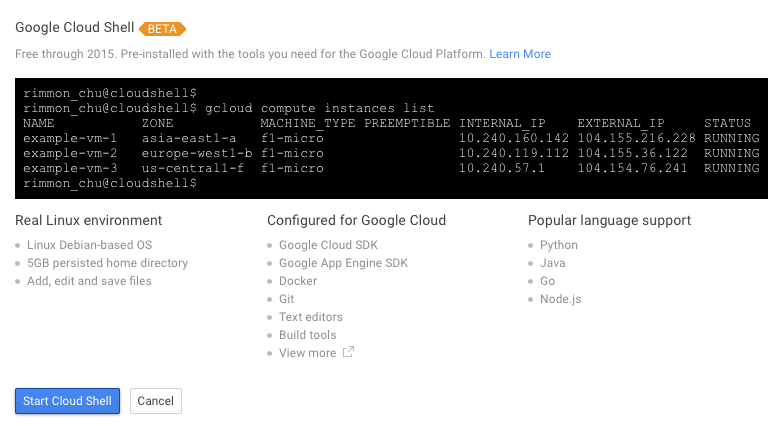The height and width of the screenshot is (426, 777).
Task: Click 5GB persisted home directory item
Action: (x=108, y=263)
